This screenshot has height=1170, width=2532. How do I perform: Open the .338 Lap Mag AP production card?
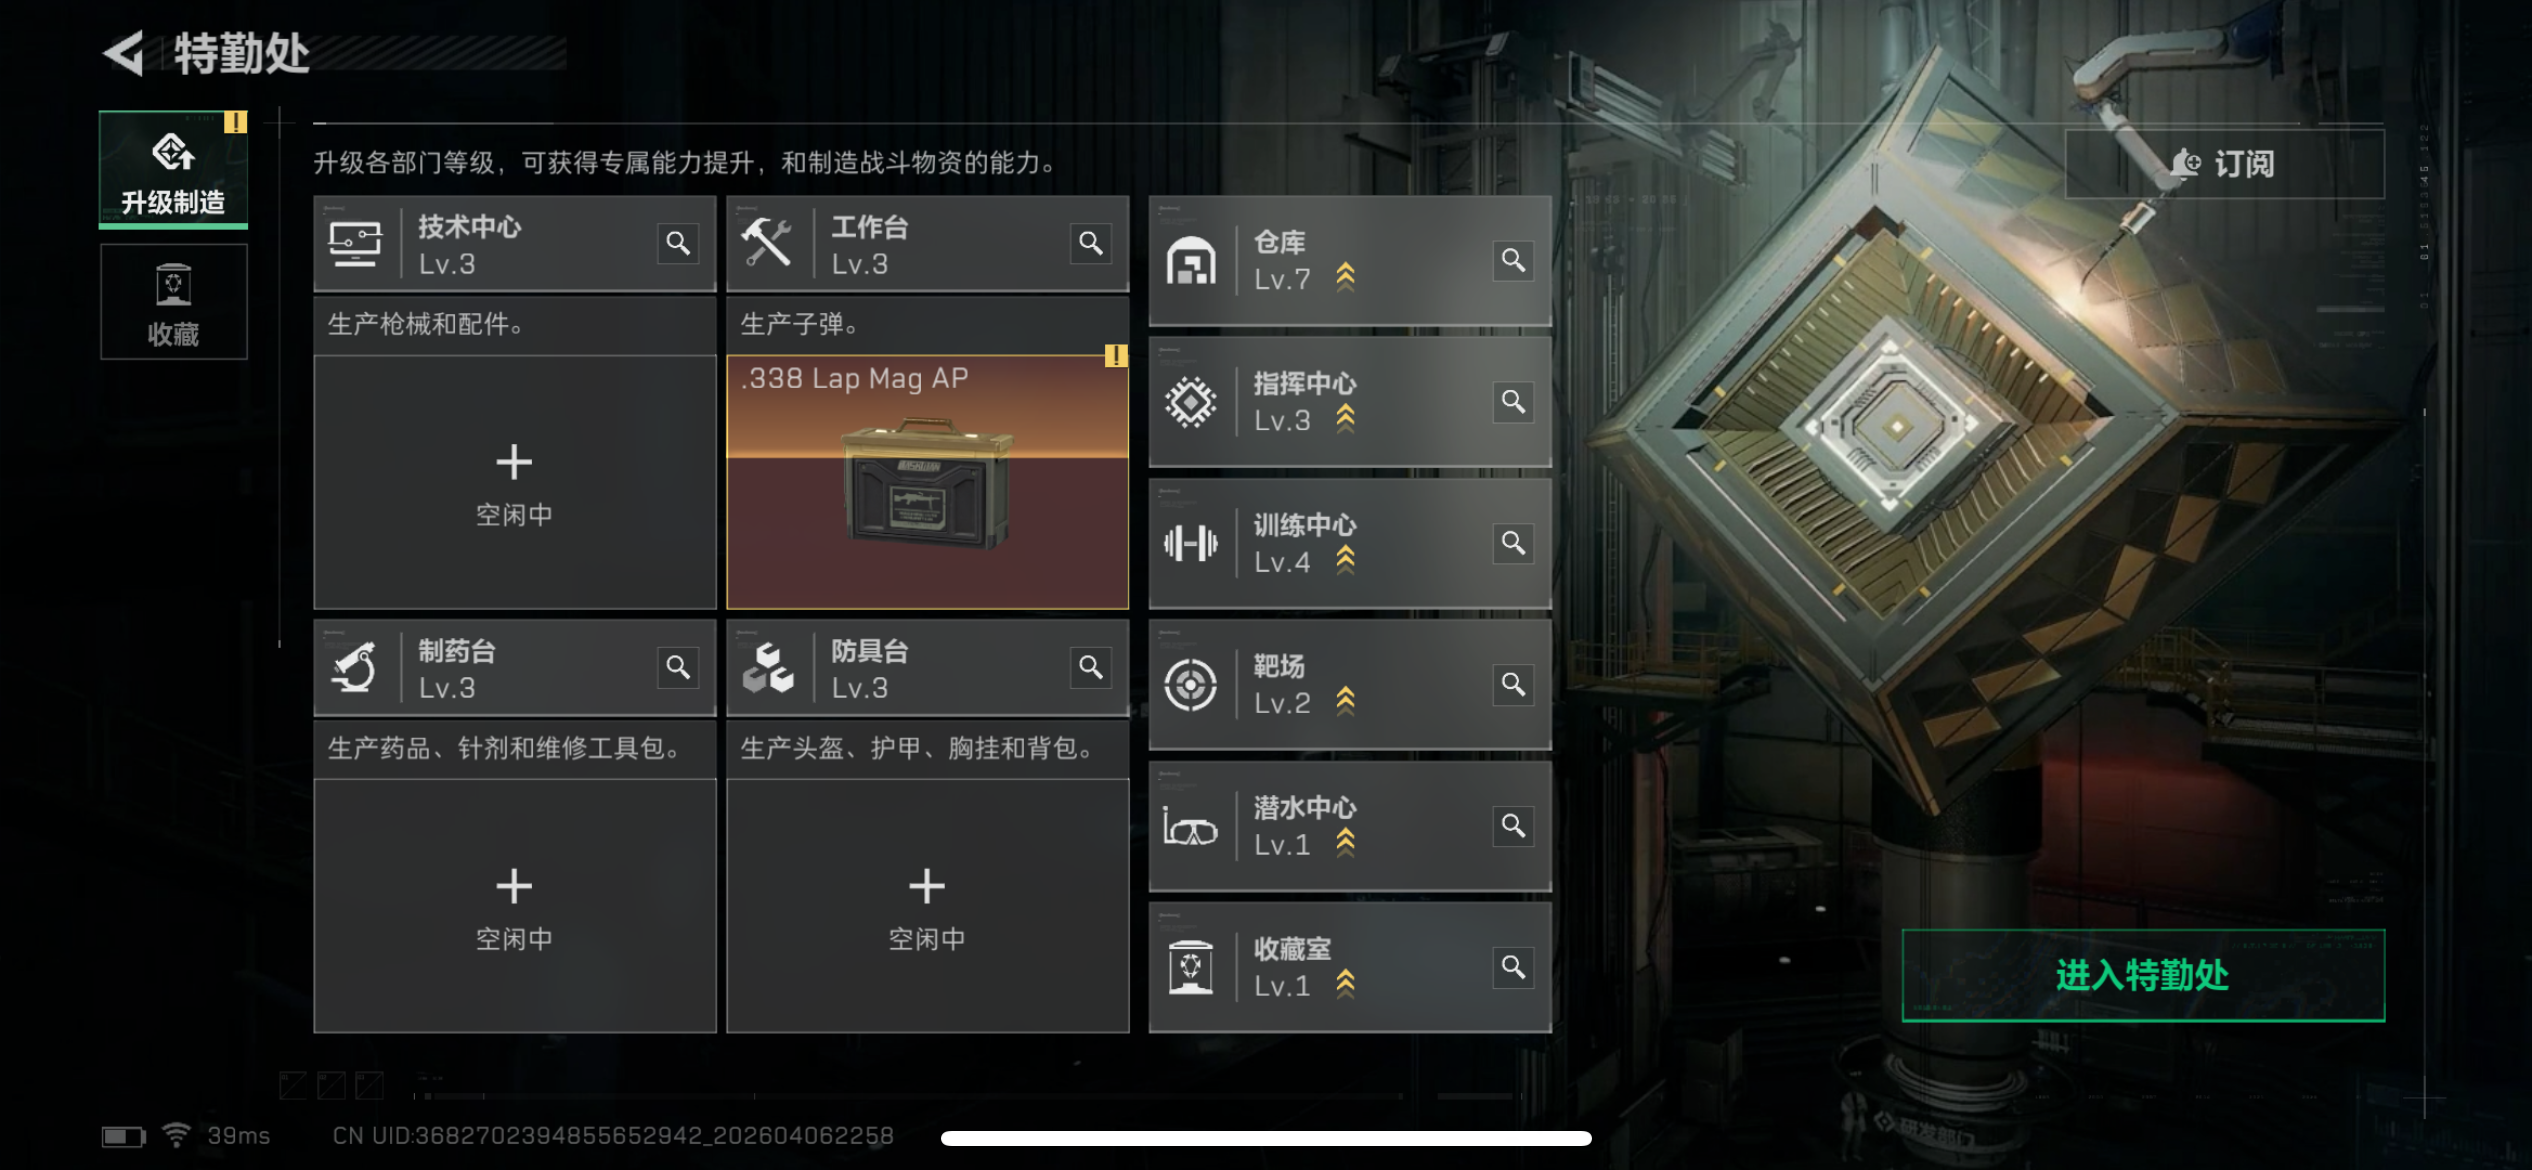tap(928, 482)
